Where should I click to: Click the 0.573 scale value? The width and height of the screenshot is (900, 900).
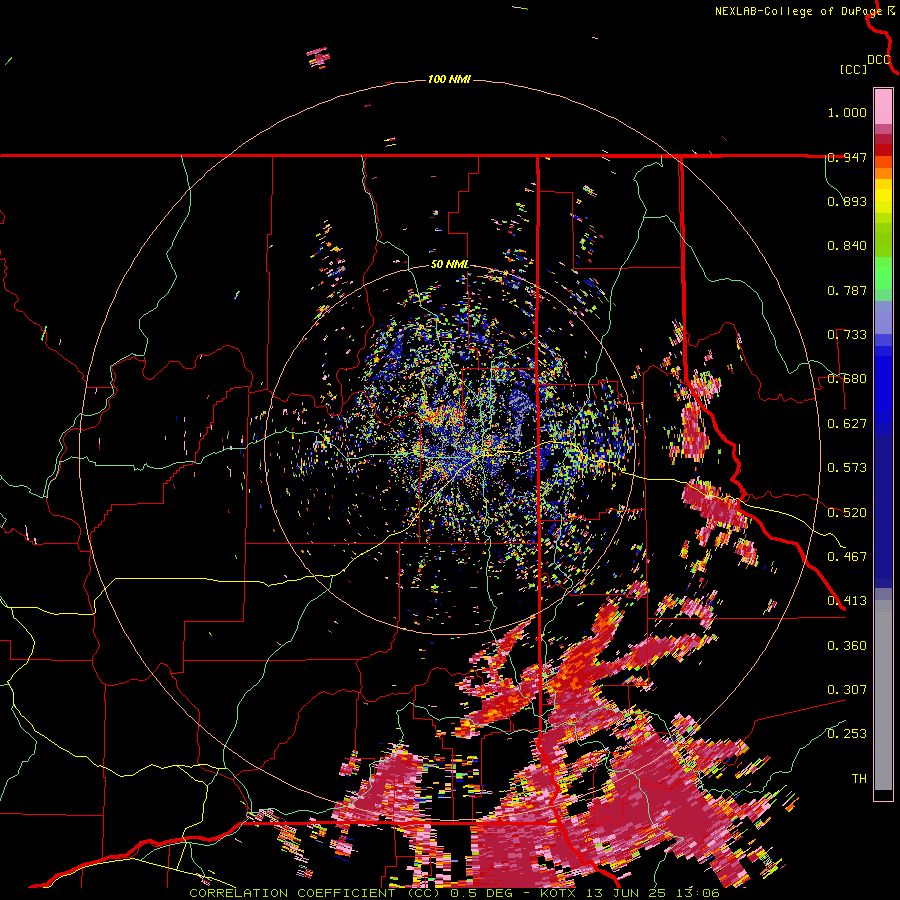(847, 468)
